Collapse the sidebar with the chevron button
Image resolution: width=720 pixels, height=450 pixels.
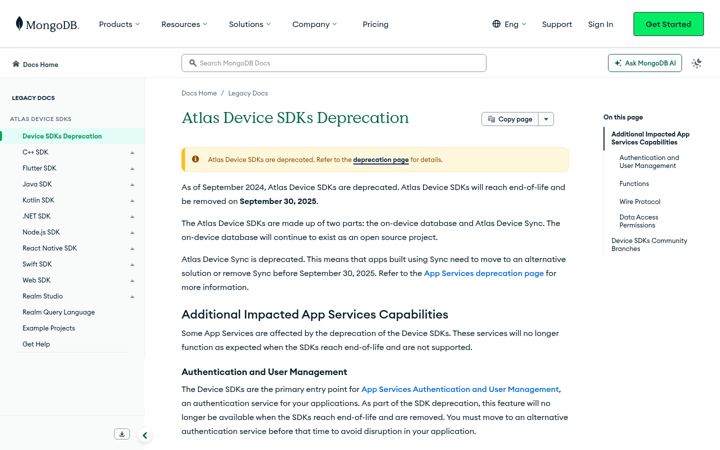click(145, 435)
